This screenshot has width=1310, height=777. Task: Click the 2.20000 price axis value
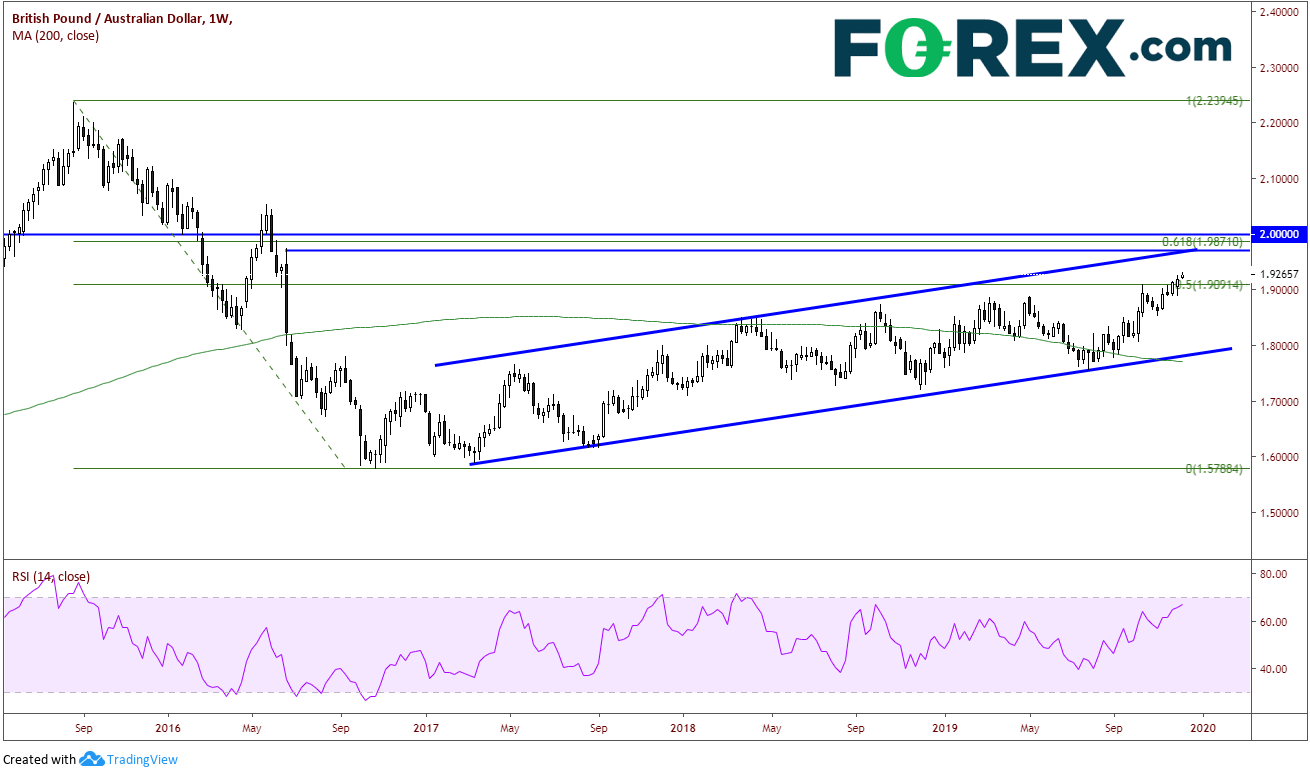coord(1281,124)
